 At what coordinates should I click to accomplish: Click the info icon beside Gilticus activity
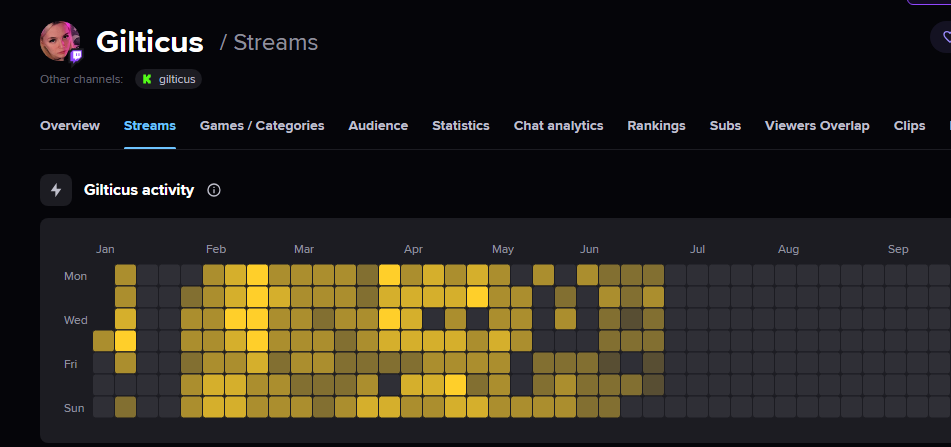click(213, 190)
